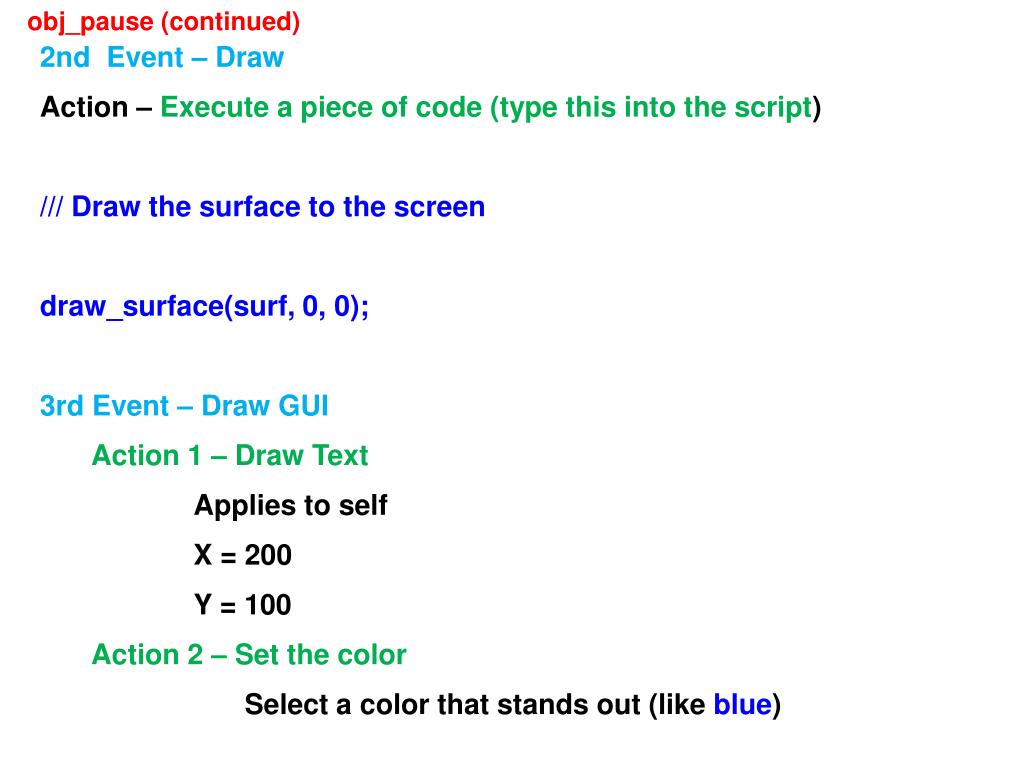Click the 'Y = 100' value
This screenshot has height=768, width=1024.
tap(243, 605)
